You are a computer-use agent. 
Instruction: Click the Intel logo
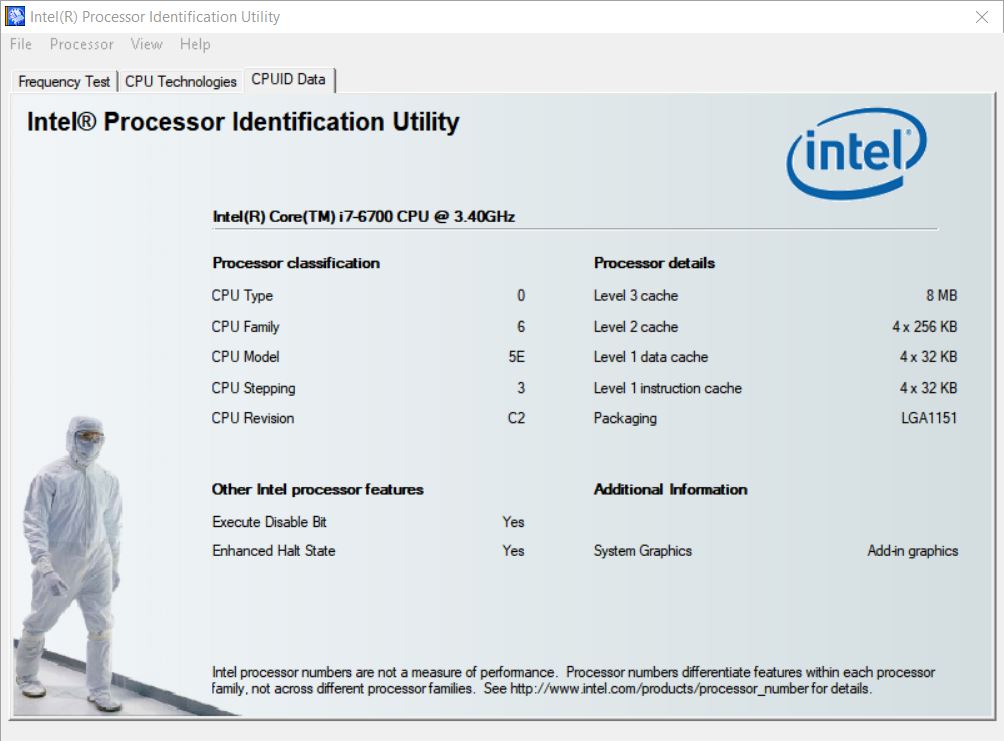(x=856, y=152)
